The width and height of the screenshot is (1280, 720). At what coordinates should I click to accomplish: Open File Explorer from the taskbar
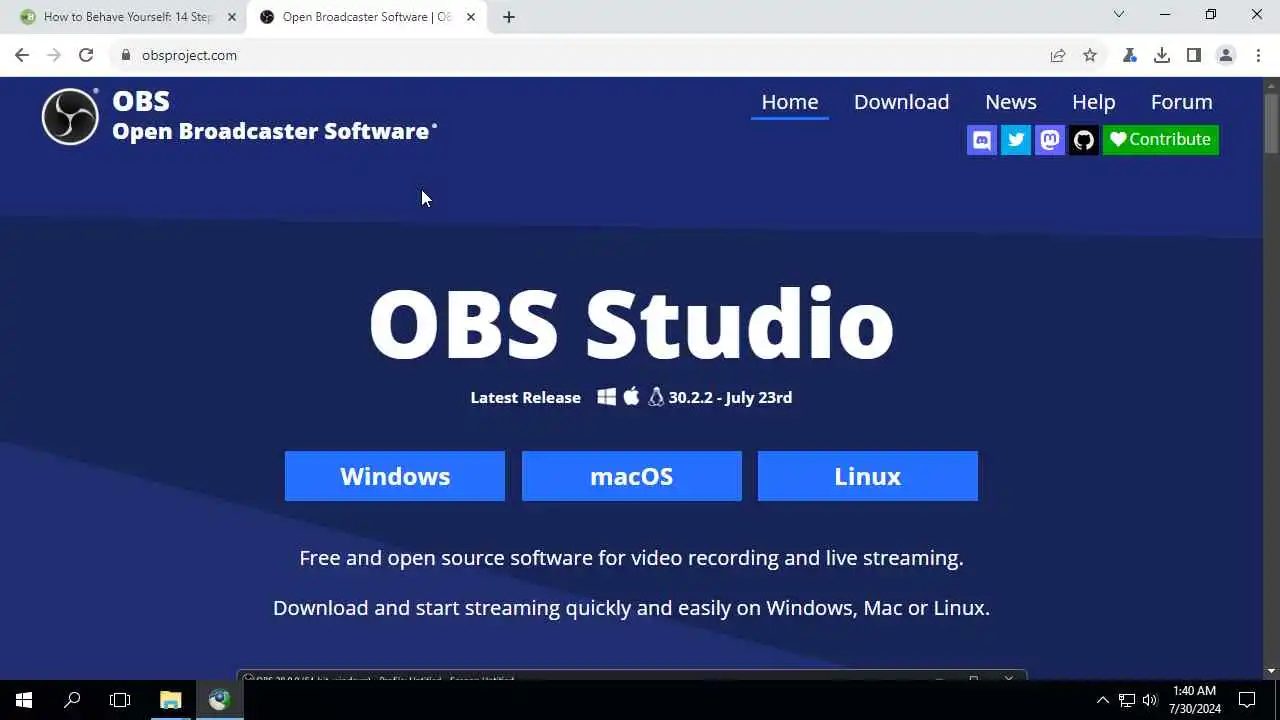pyautogui.click(x=170, y=700)
